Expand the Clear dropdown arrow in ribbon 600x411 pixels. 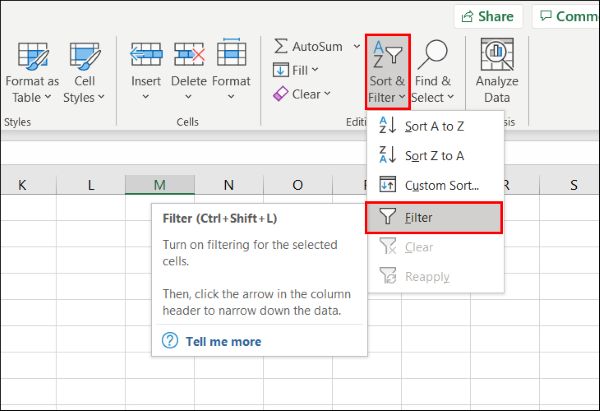(328, 93)
